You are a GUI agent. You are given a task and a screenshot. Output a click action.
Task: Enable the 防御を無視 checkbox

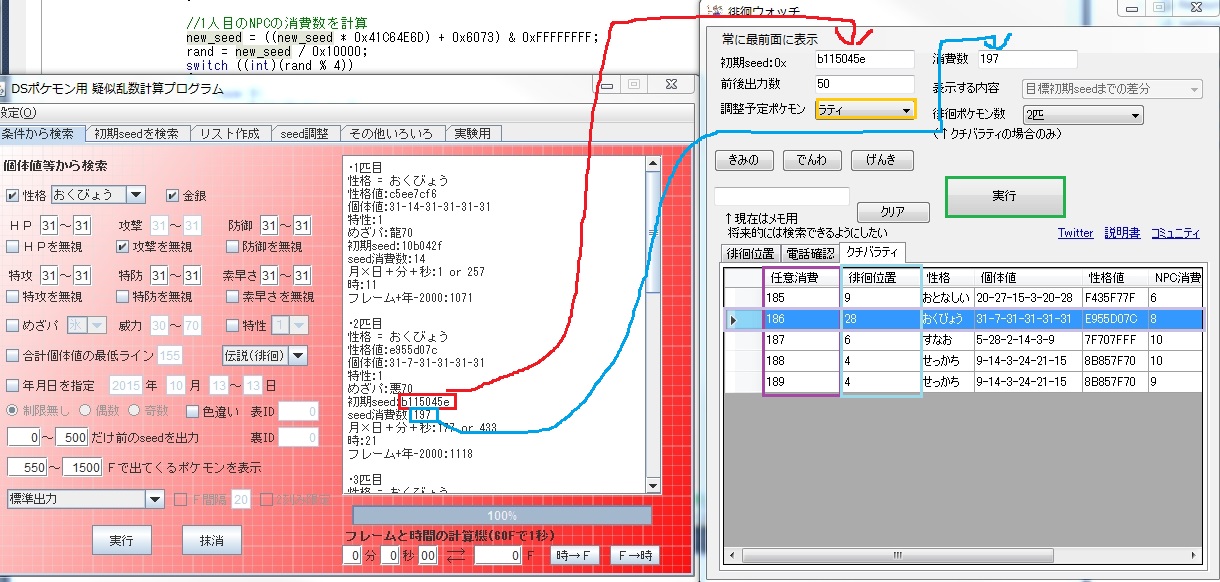(233, 246)
